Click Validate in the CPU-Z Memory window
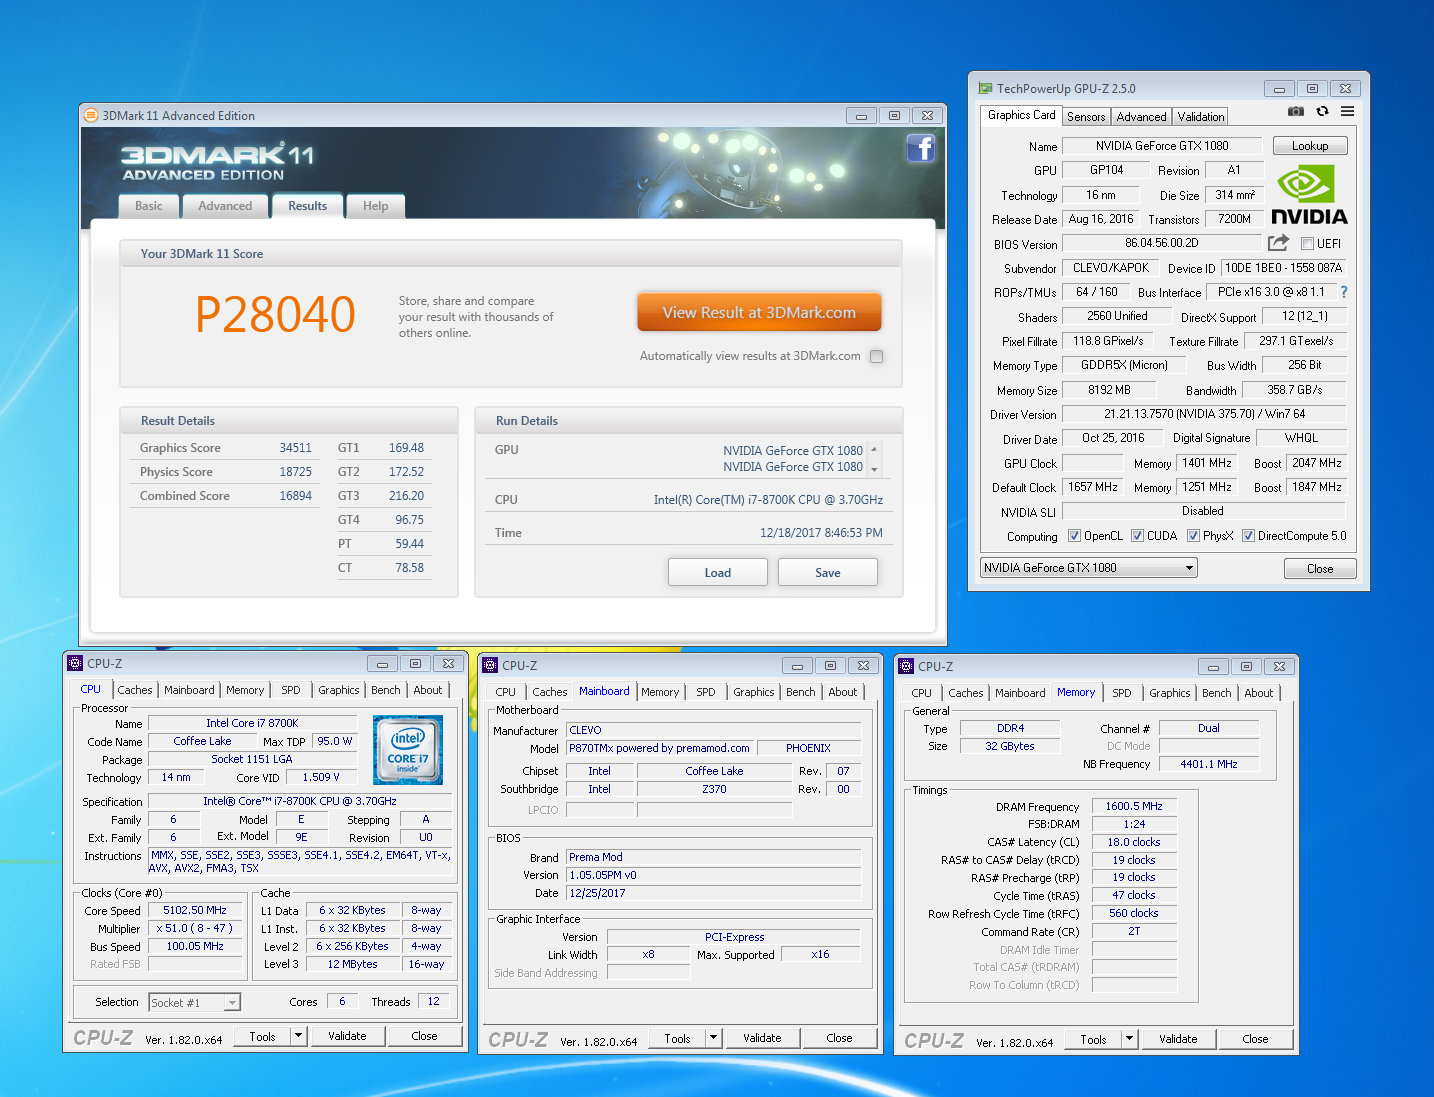 coord(1178,1039)
